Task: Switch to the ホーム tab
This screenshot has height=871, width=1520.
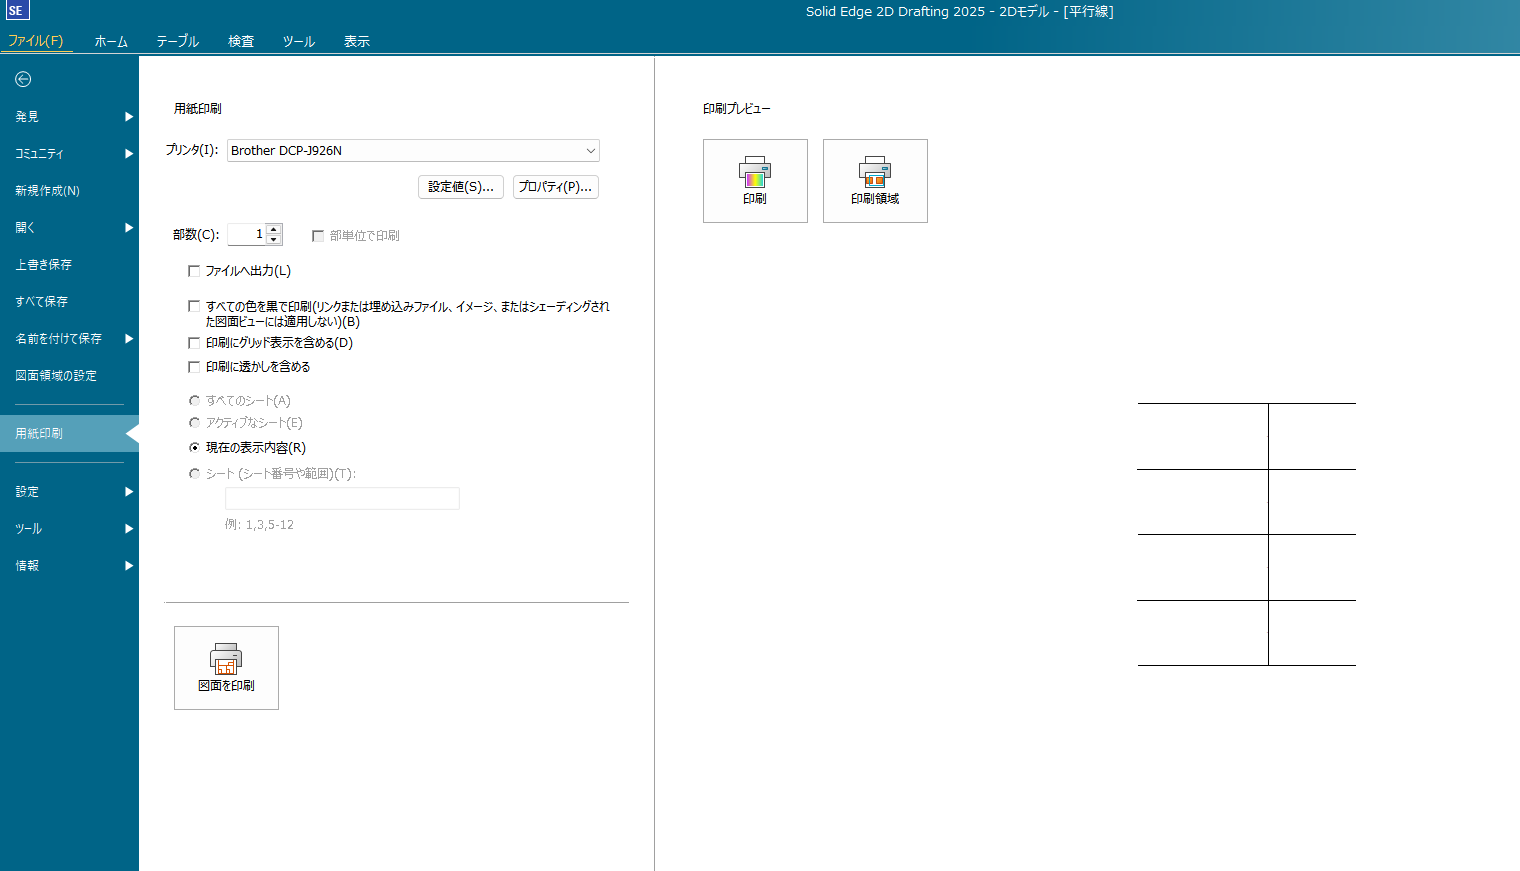Action: 111,41
